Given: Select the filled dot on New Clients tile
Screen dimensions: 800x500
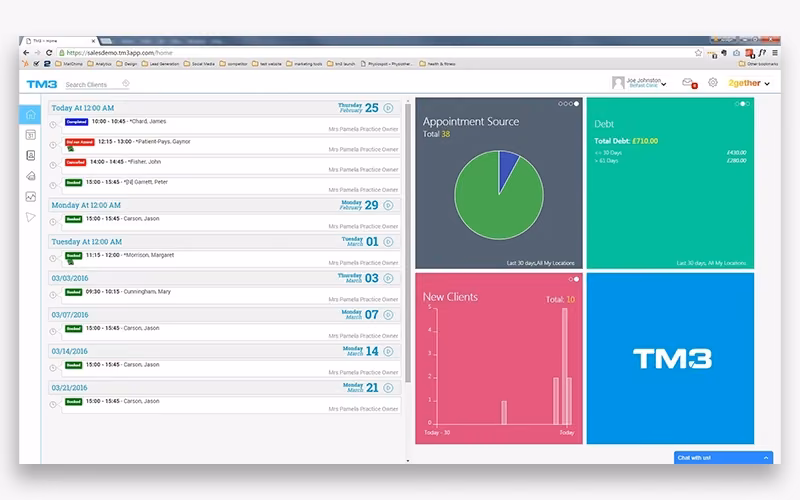Looking at the screenshot, I should coord(577,279).
